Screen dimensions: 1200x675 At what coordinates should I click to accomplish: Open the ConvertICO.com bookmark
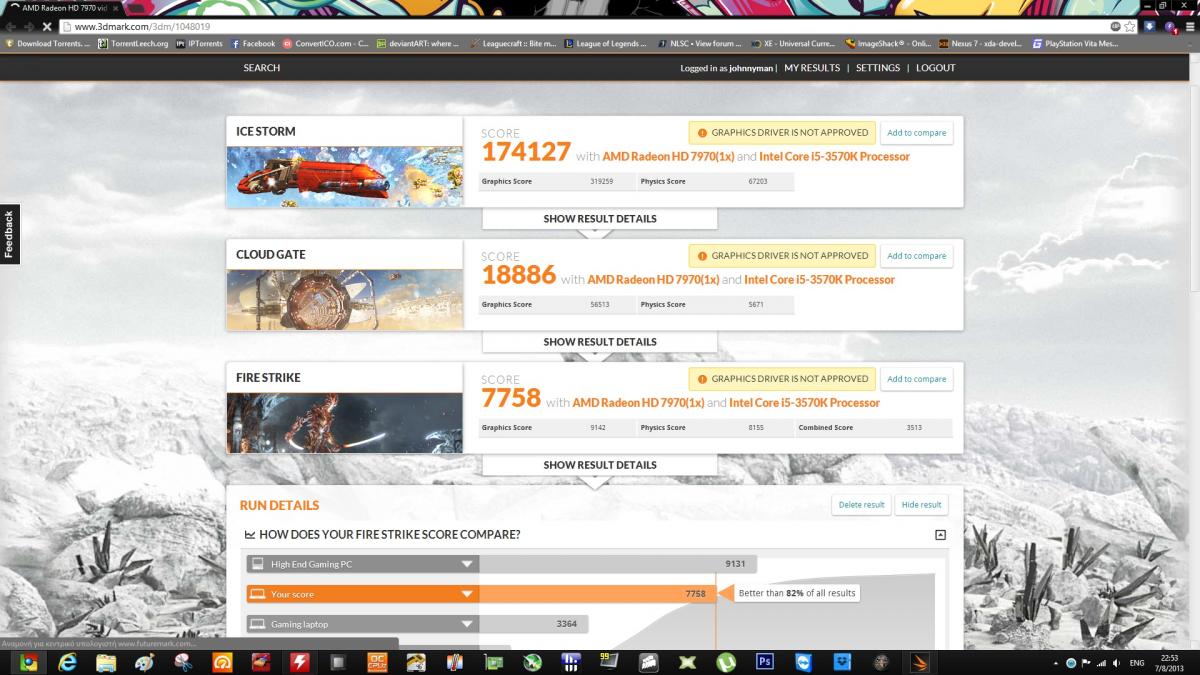[326, 44]
